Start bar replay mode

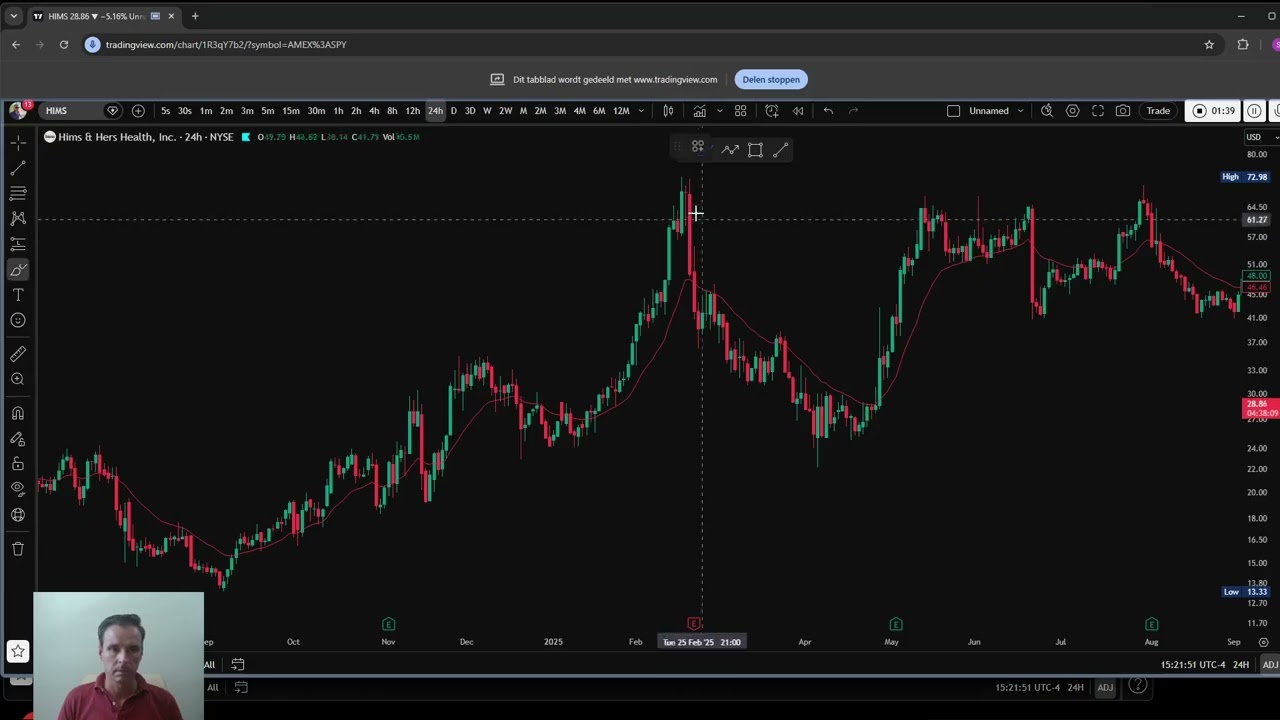coord(798,111)
